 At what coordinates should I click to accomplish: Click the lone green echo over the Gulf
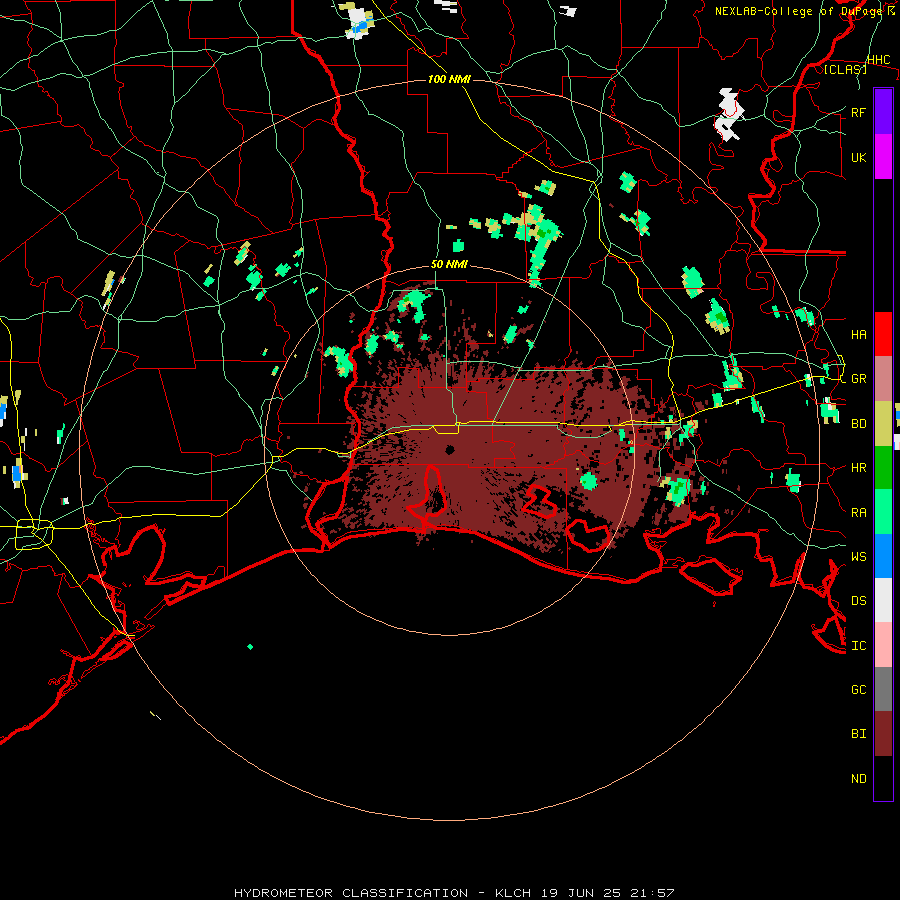tap(250, 647)
